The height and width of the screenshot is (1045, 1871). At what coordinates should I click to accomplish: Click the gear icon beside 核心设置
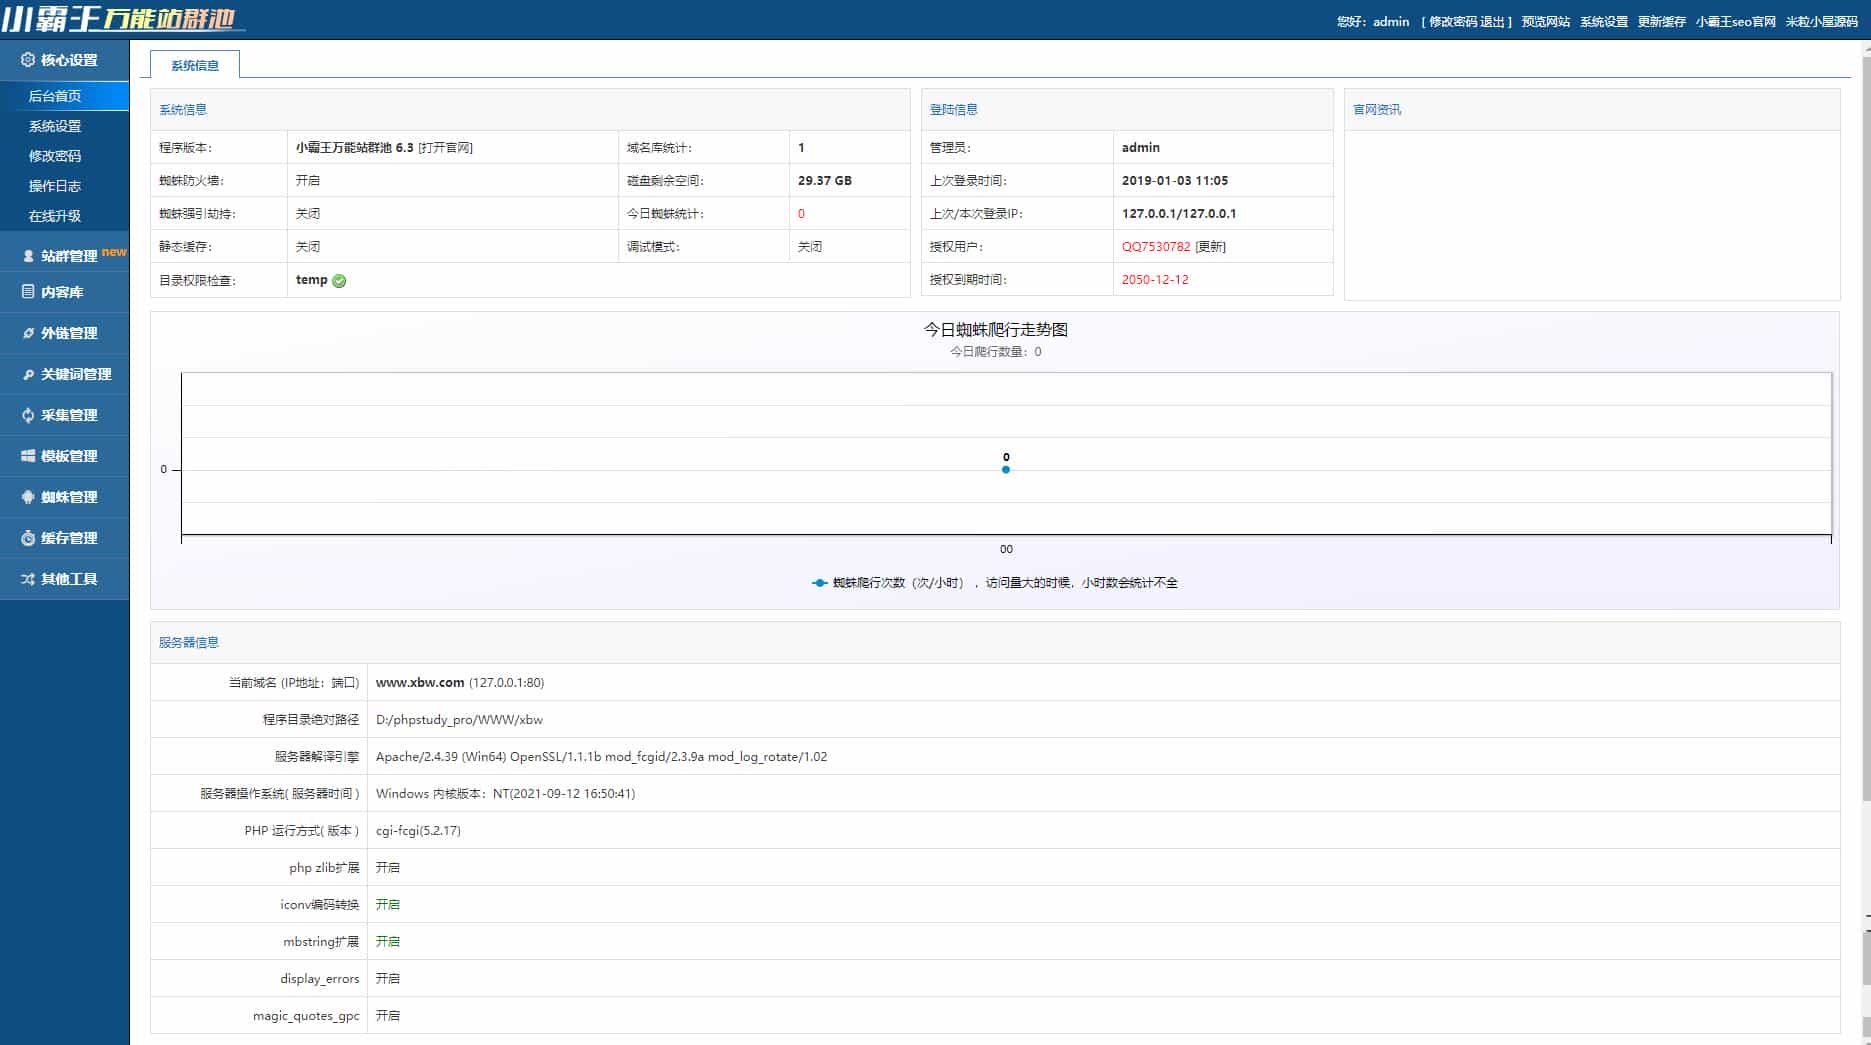(28, 60)
